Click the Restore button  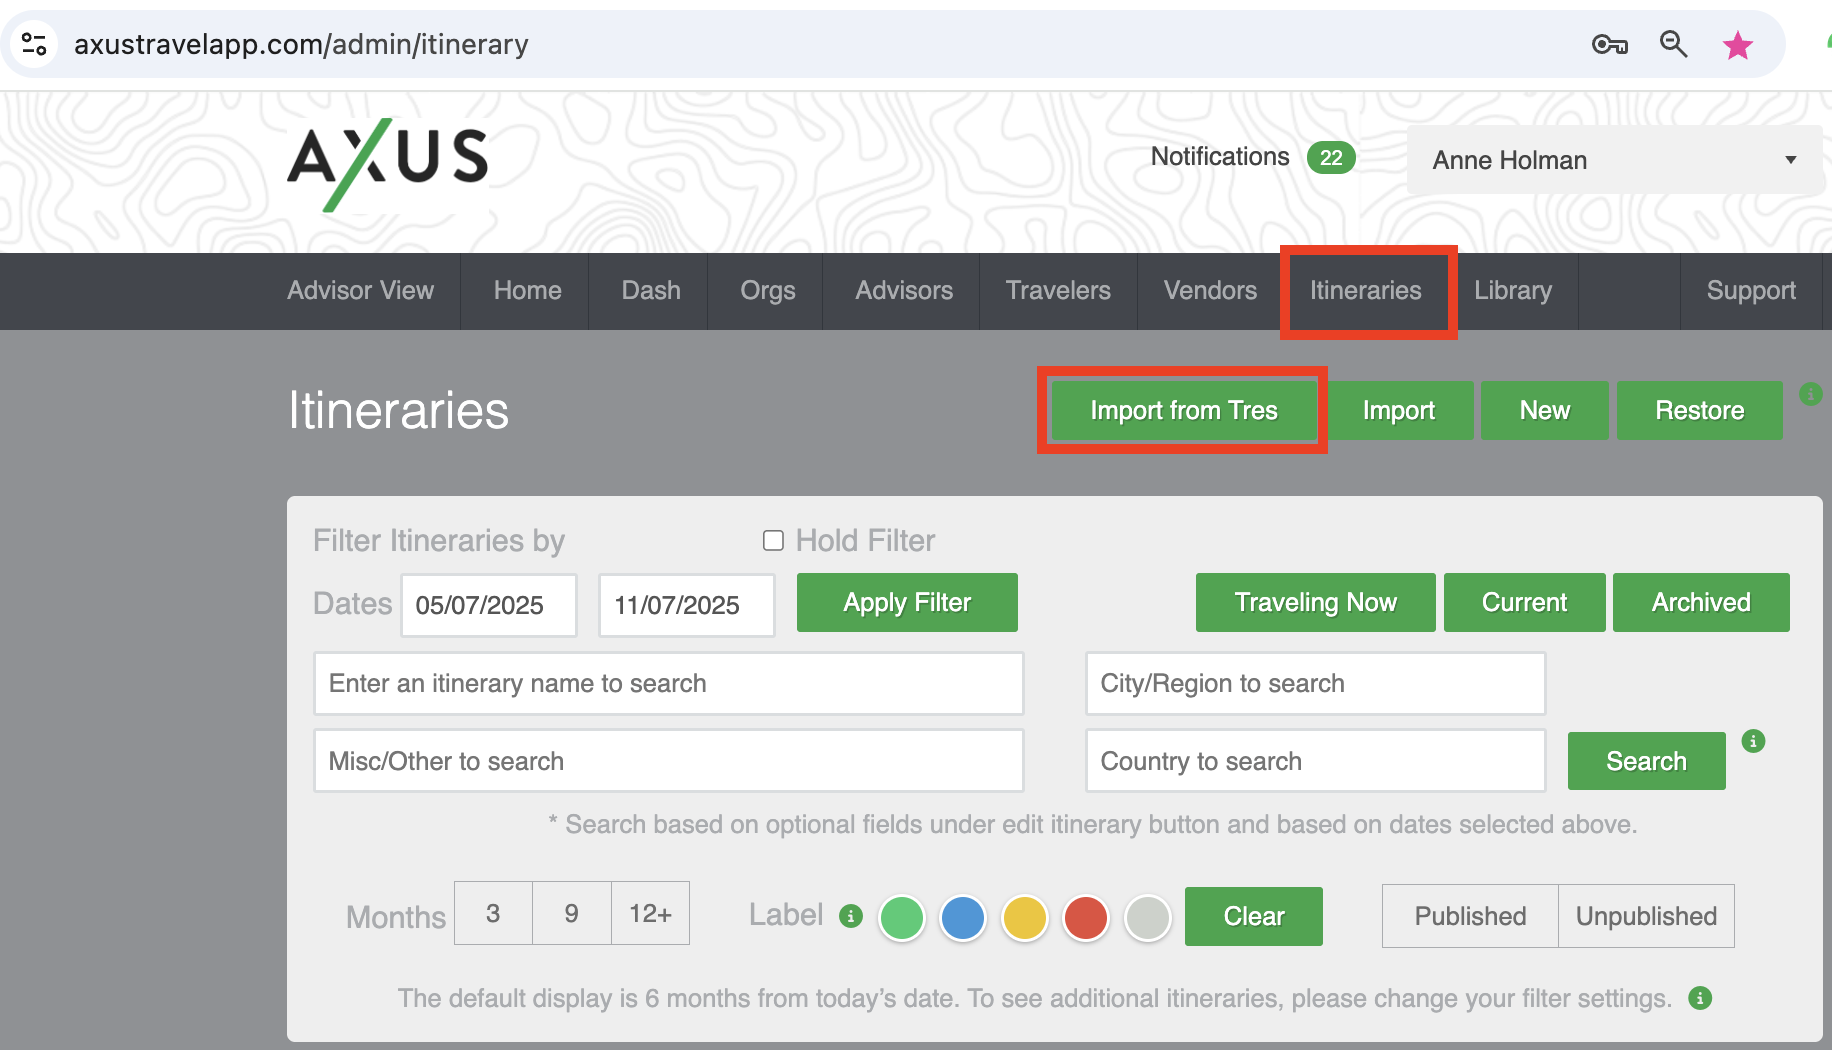tap(1700, 411)
